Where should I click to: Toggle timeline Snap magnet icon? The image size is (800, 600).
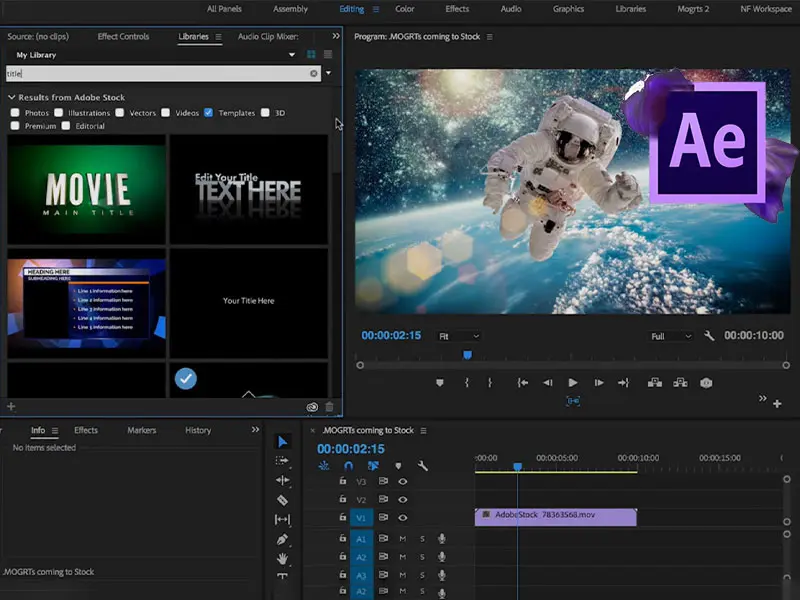click(x=348, y=466)
